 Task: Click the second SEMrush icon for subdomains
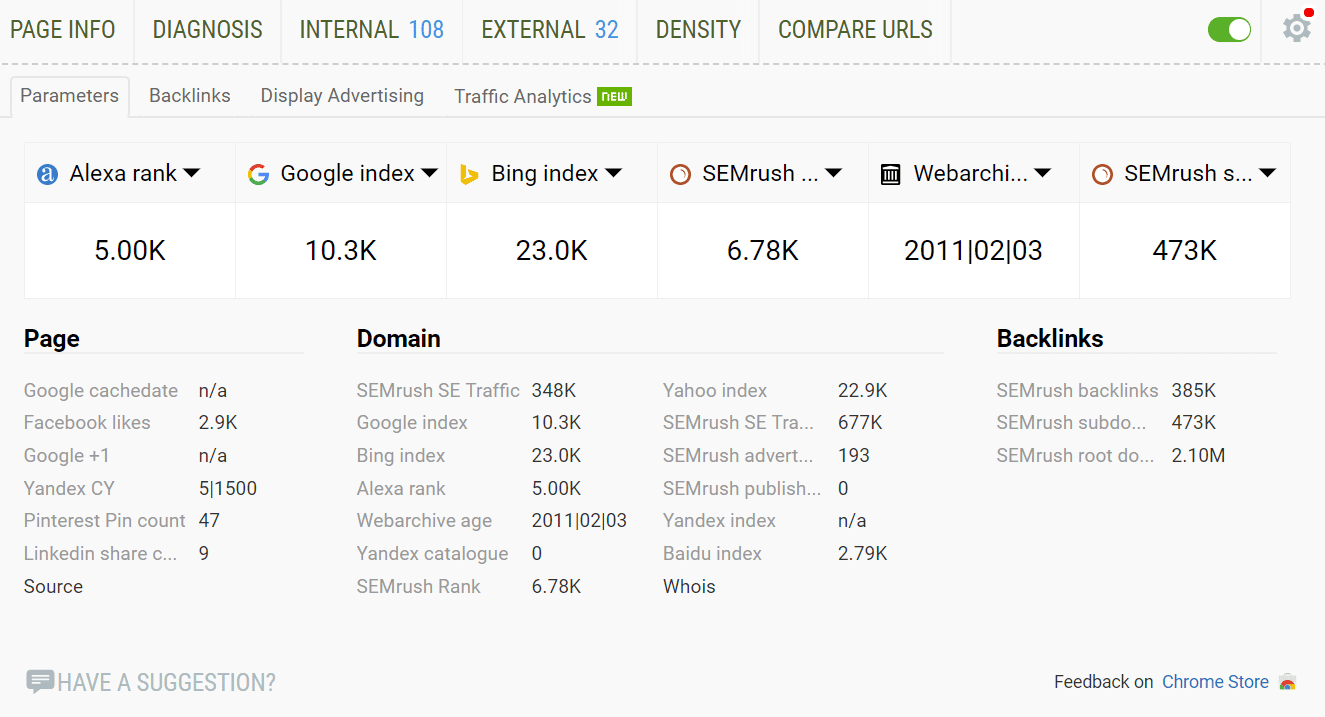(1103, 172)
